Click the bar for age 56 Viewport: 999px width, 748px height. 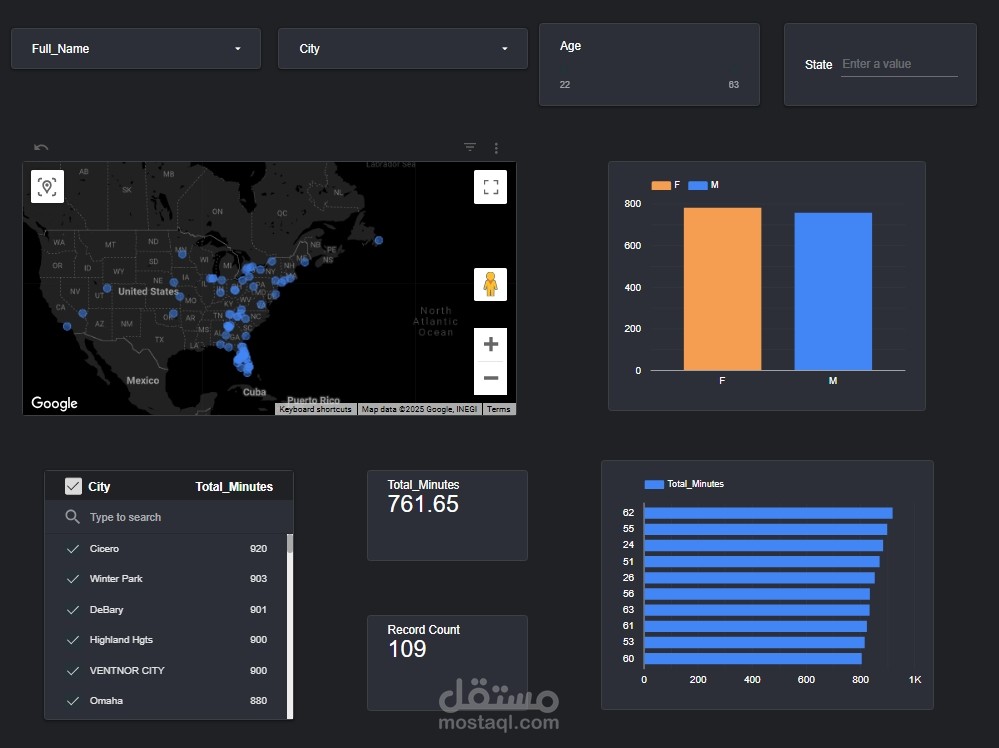757,594
